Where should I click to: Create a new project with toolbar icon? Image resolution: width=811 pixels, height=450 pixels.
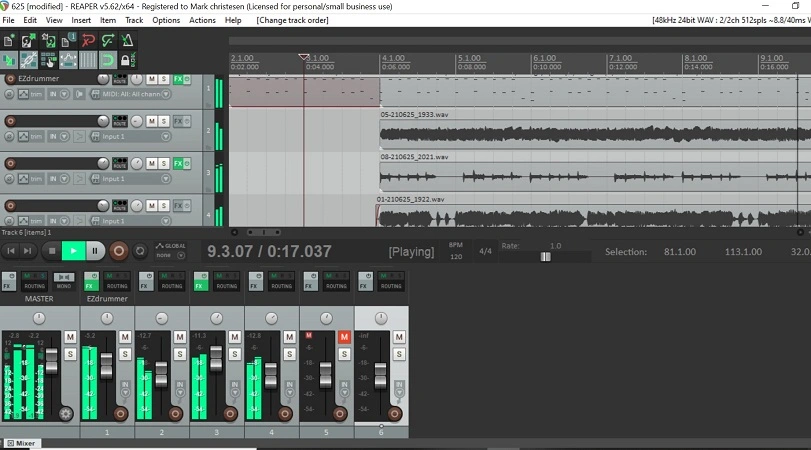(x=9, y=40)
